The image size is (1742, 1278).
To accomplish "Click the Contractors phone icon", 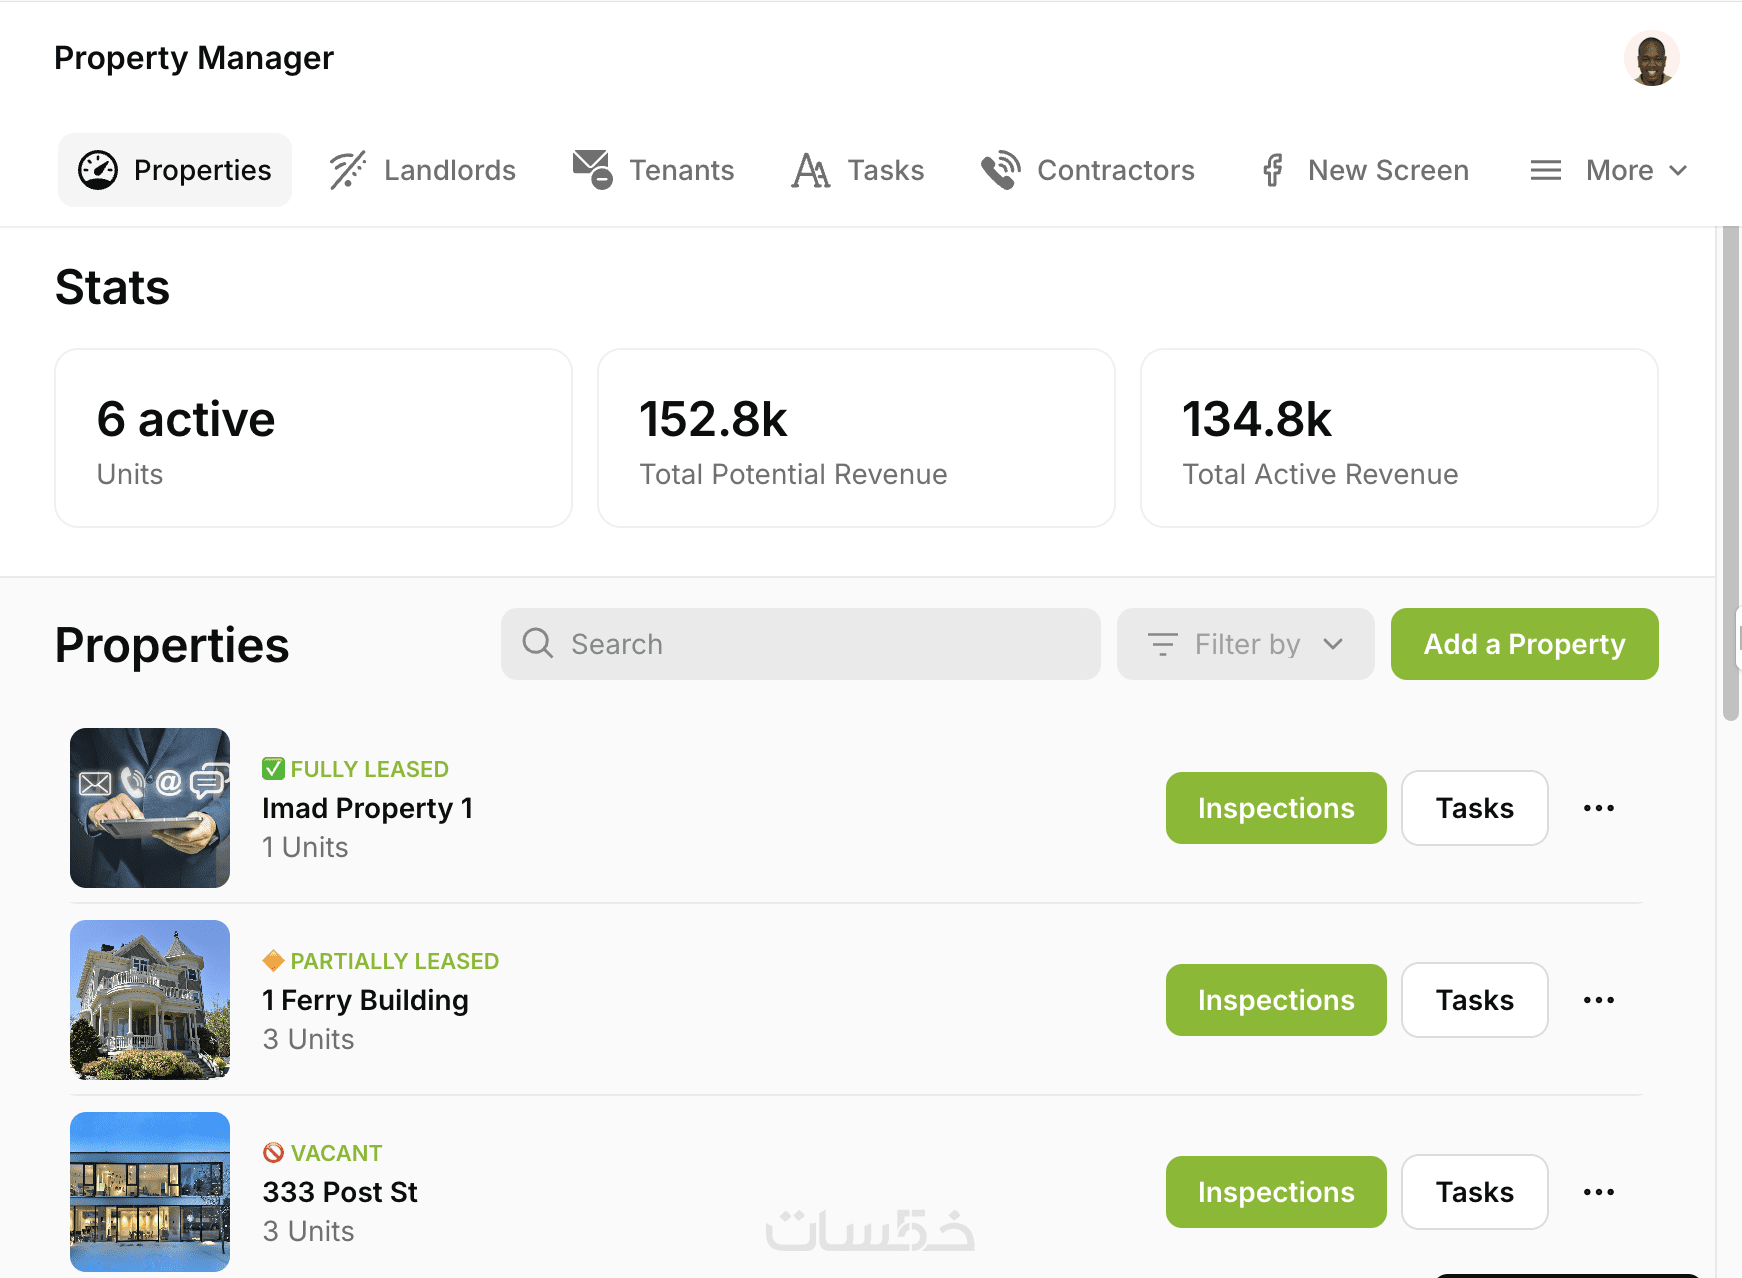I will coord(1000,170).
